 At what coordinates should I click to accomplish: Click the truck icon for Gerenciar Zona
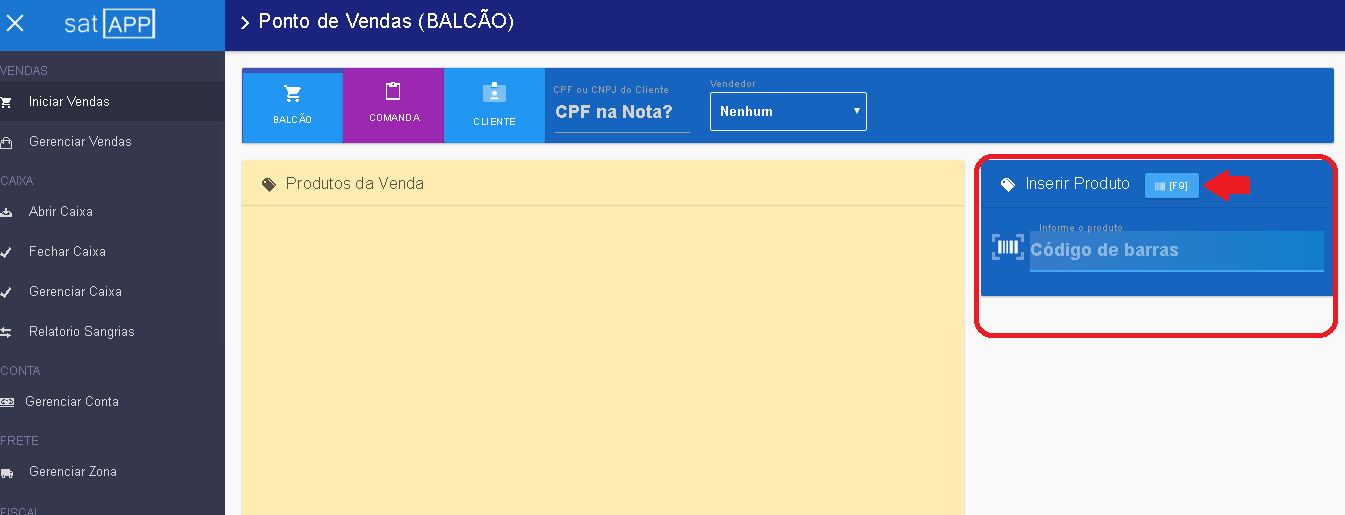click(x=7, y=473)
